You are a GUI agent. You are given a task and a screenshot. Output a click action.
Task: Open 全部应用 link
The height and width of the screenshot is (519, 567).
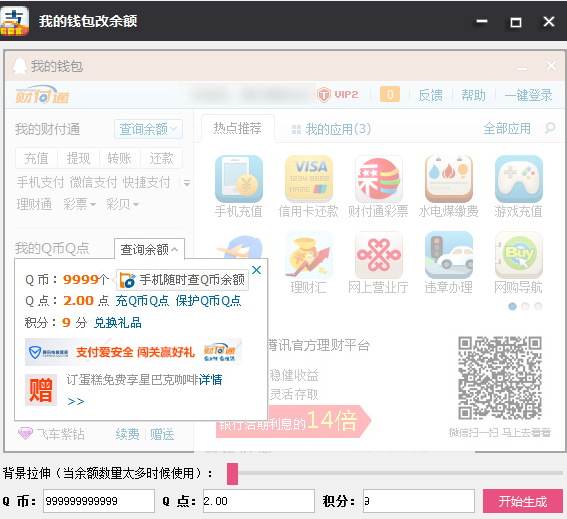(507, 129)
